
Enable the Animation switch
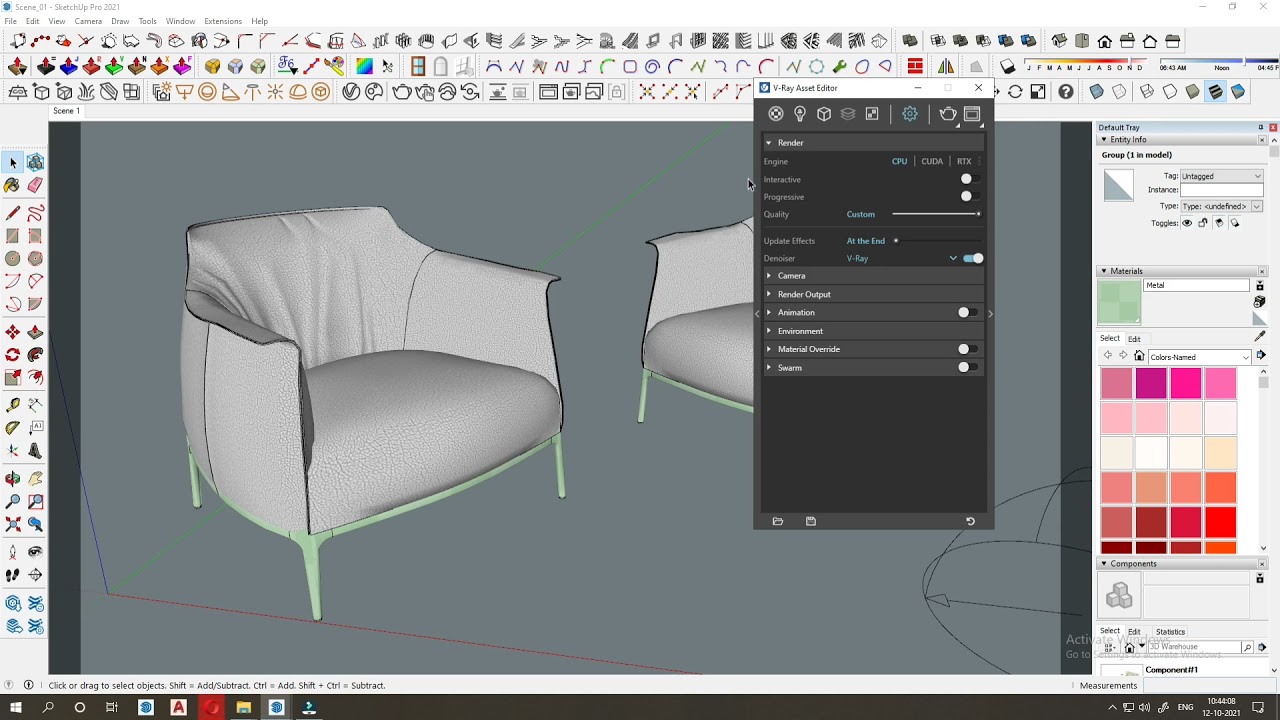(966, 312)
